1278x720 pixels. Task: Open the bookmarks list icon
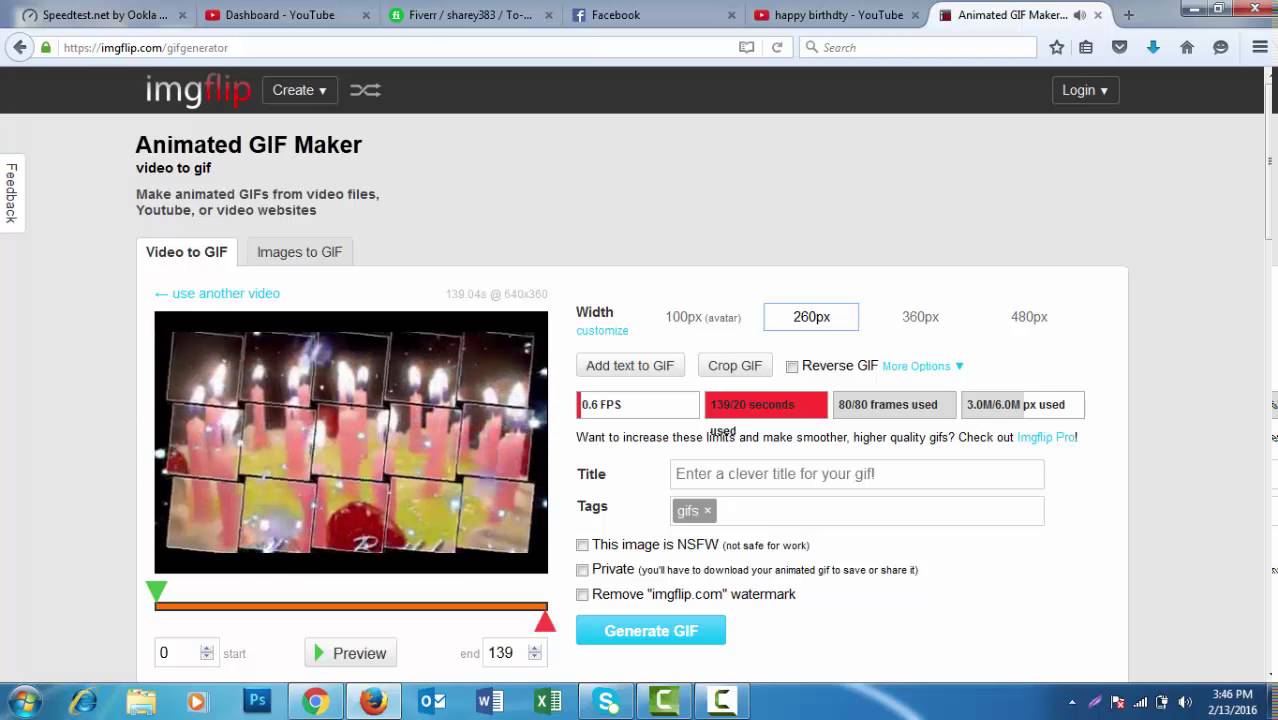(1087, 47)
